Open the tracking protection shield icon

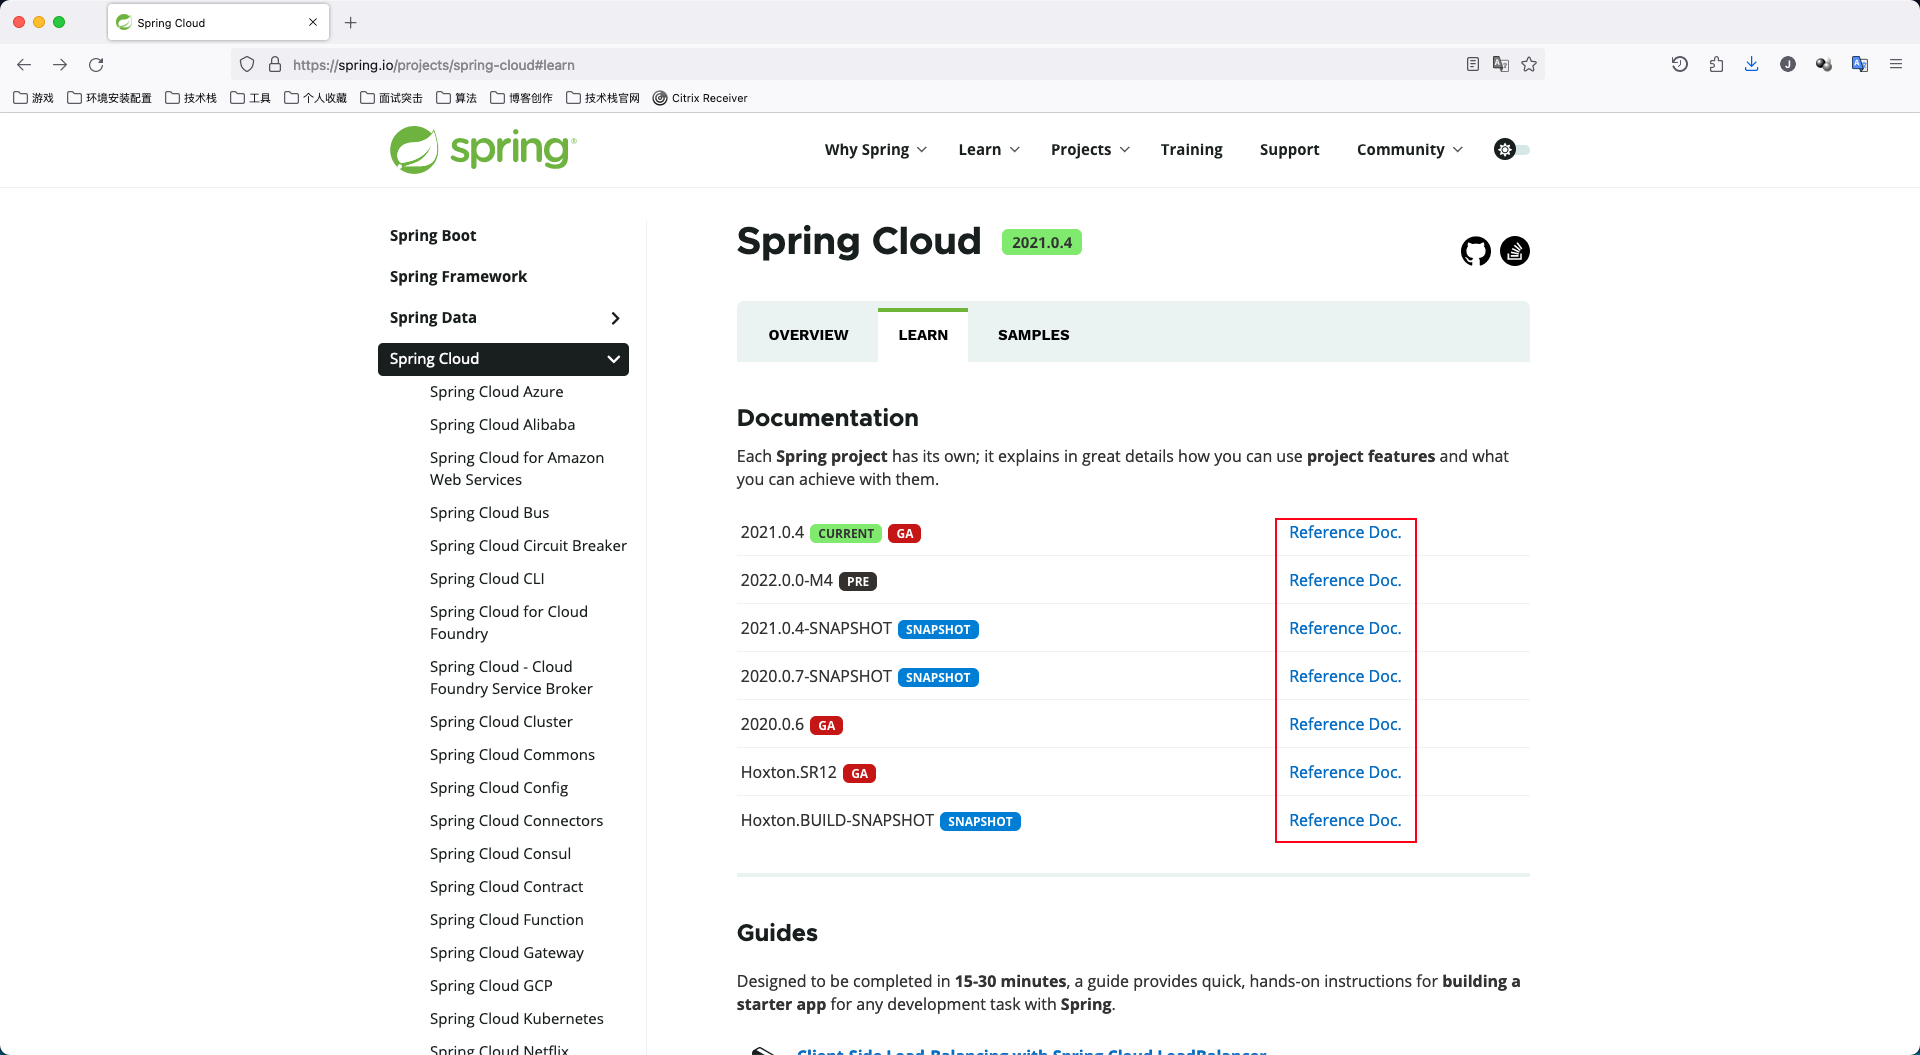[x=247, y=65]
